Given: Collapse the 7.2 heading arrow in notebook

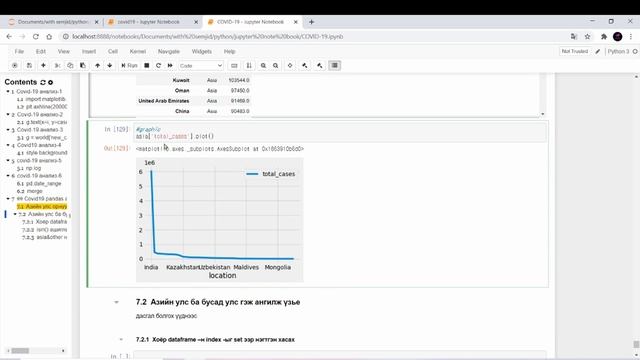Looking at the screenshot, I should 116,302.
